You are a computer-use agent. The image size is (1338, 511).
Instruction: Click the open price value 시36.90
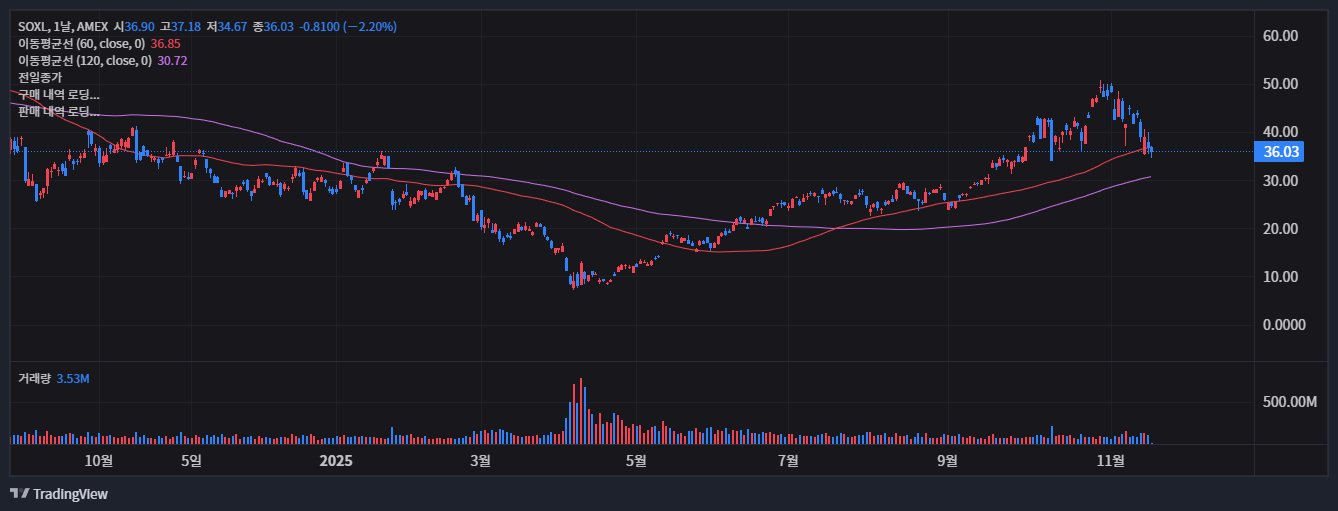(x=134, y=26)
